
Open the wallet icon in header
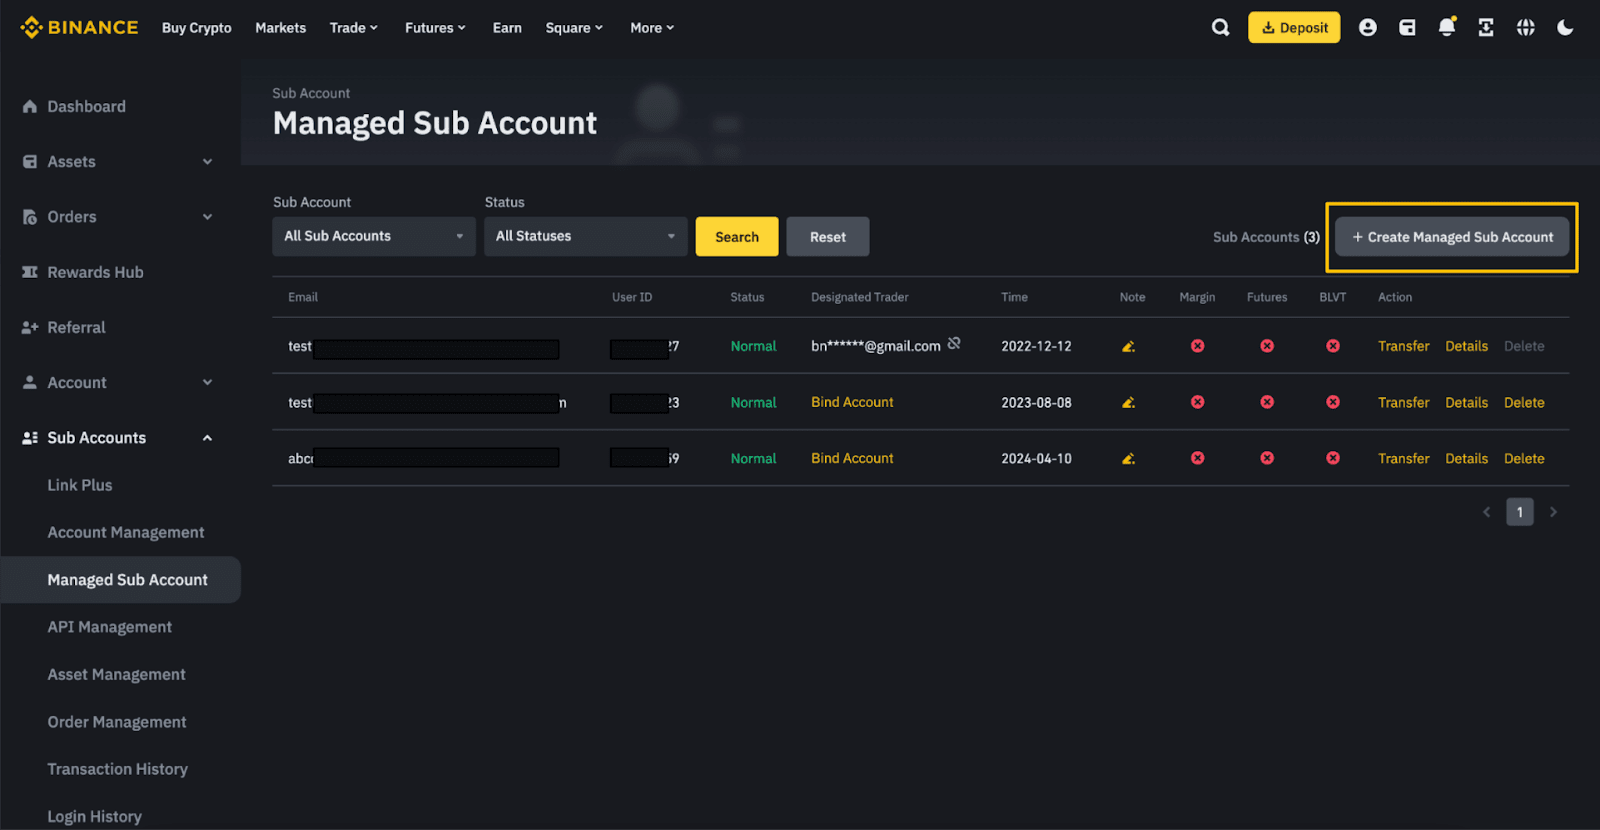[x=1407, y=28]
